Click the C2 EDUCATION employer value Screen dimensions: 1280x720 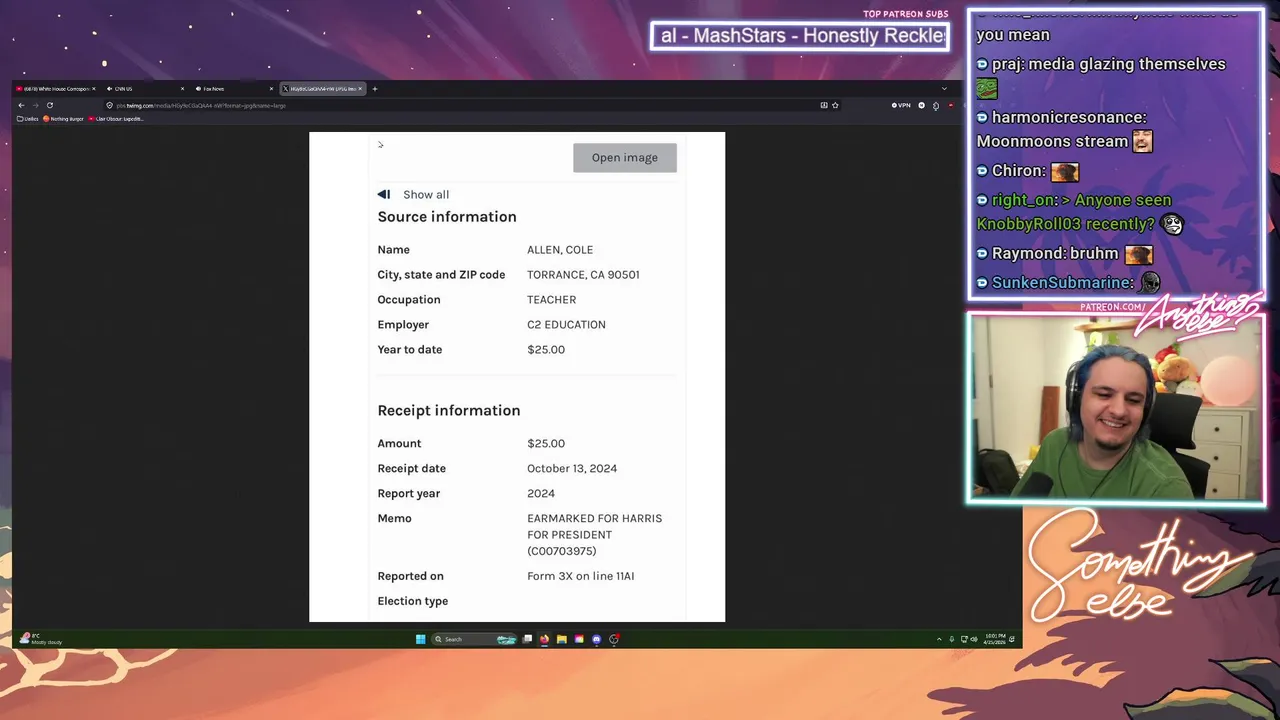566,325
